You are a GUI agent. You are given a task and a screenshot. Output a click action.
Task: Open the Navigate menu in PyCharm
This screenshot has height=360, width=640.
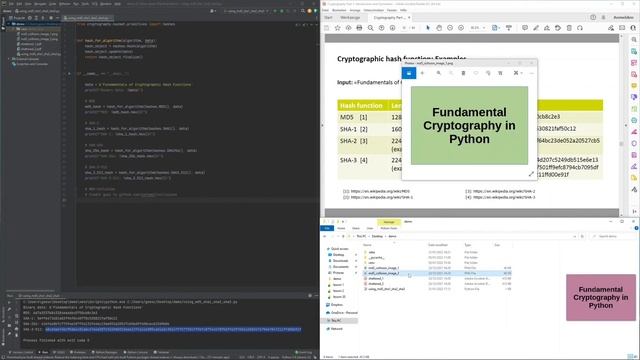click(x=40, y=4)
